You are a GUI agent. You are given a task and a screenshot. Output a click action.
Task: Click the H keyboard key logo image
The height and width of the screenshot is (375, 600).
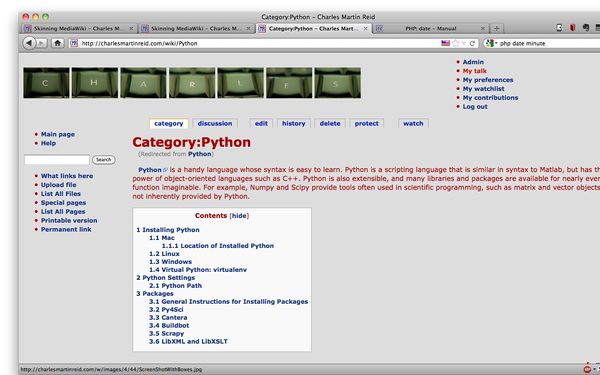click(x=95, y=83)
